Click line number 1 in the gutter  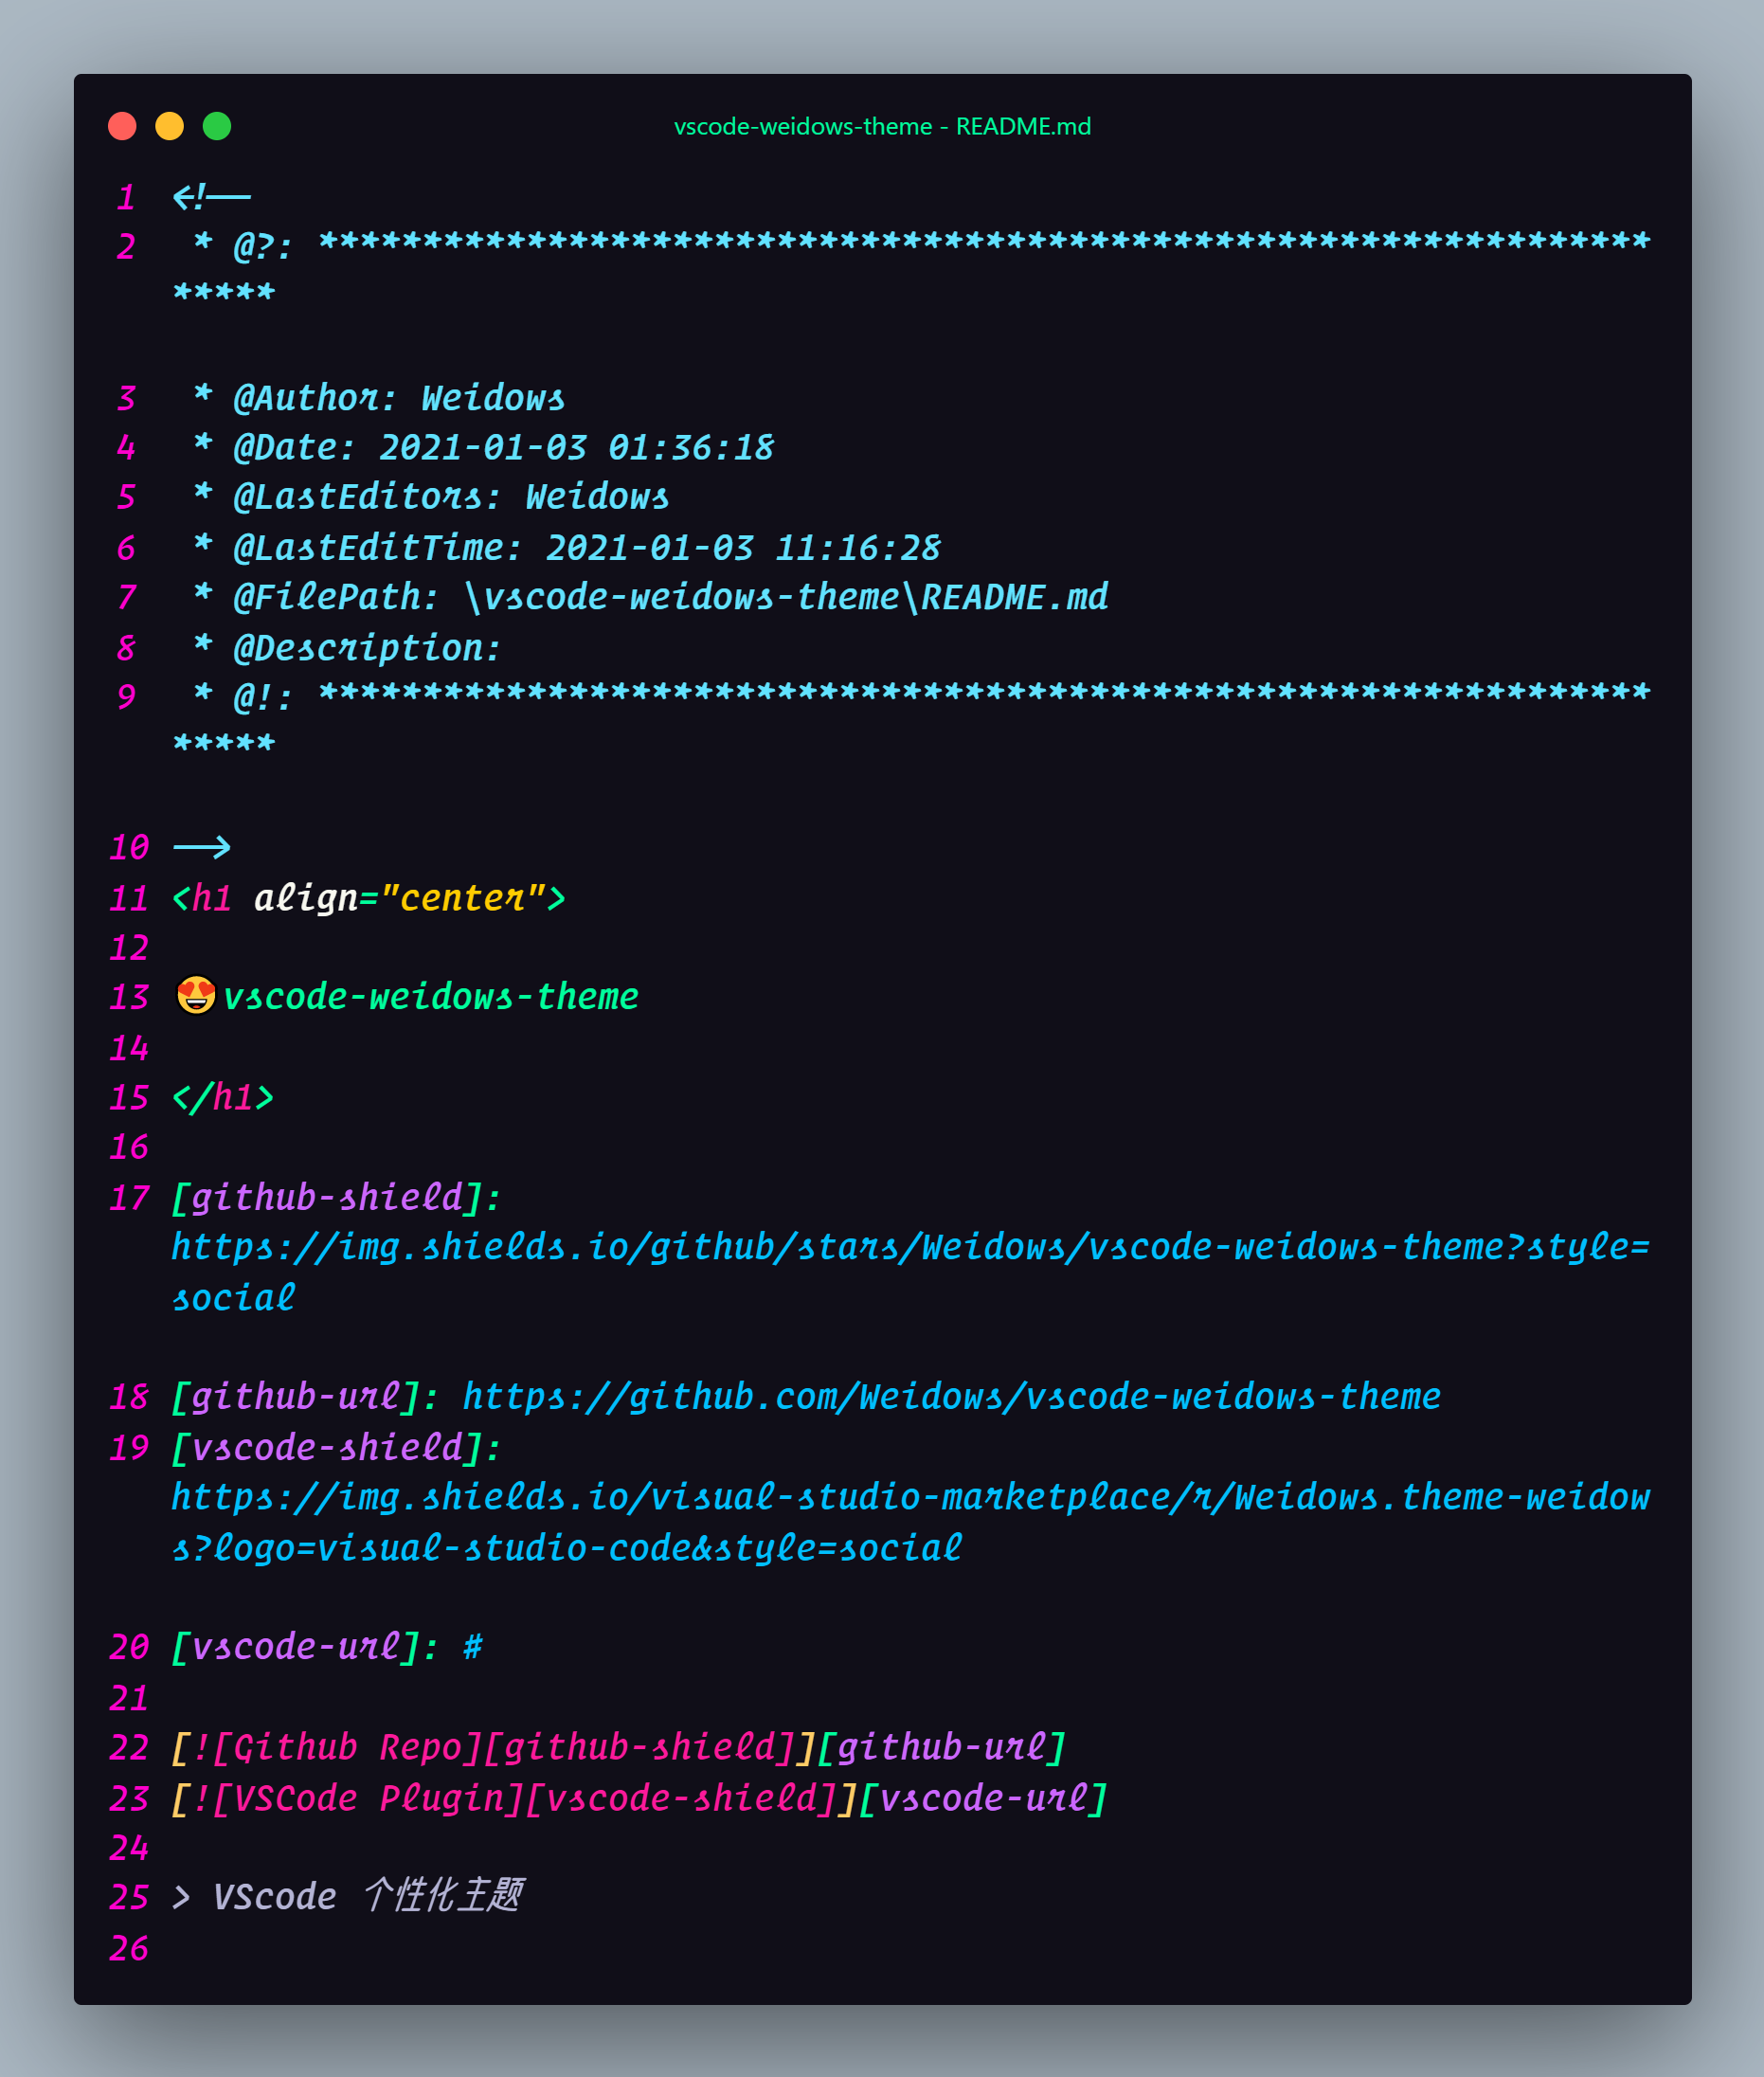pos(126,197)
